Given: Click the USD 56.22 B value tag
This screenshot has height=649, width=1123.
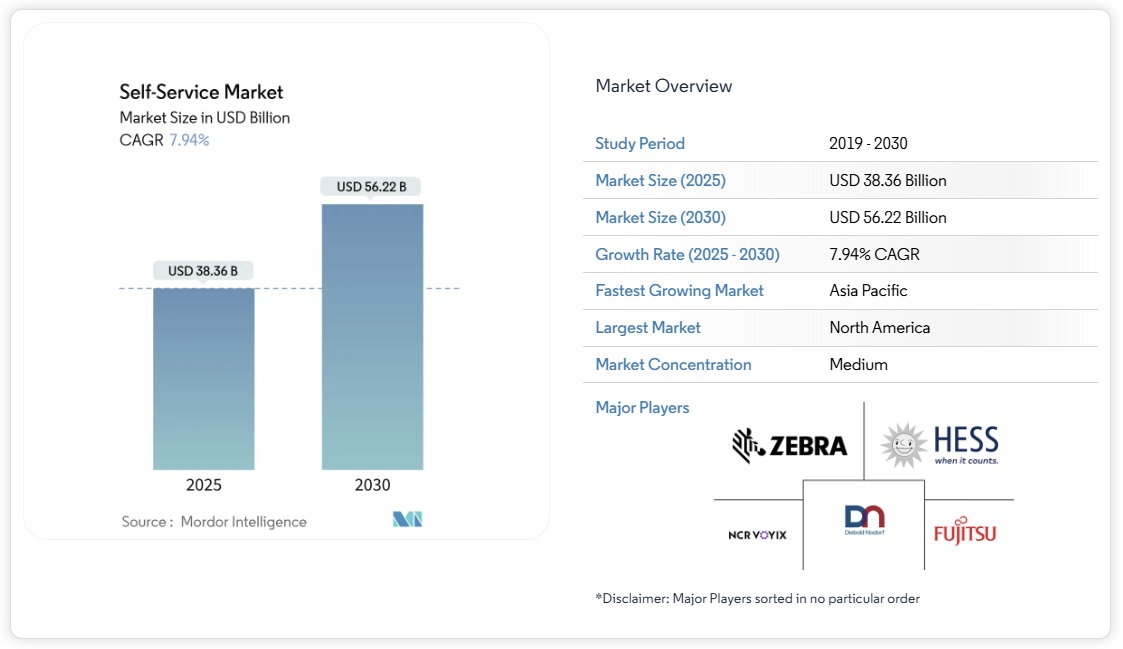Looking at the screenshot, I should pyautogui.click(x=372, y=186).
